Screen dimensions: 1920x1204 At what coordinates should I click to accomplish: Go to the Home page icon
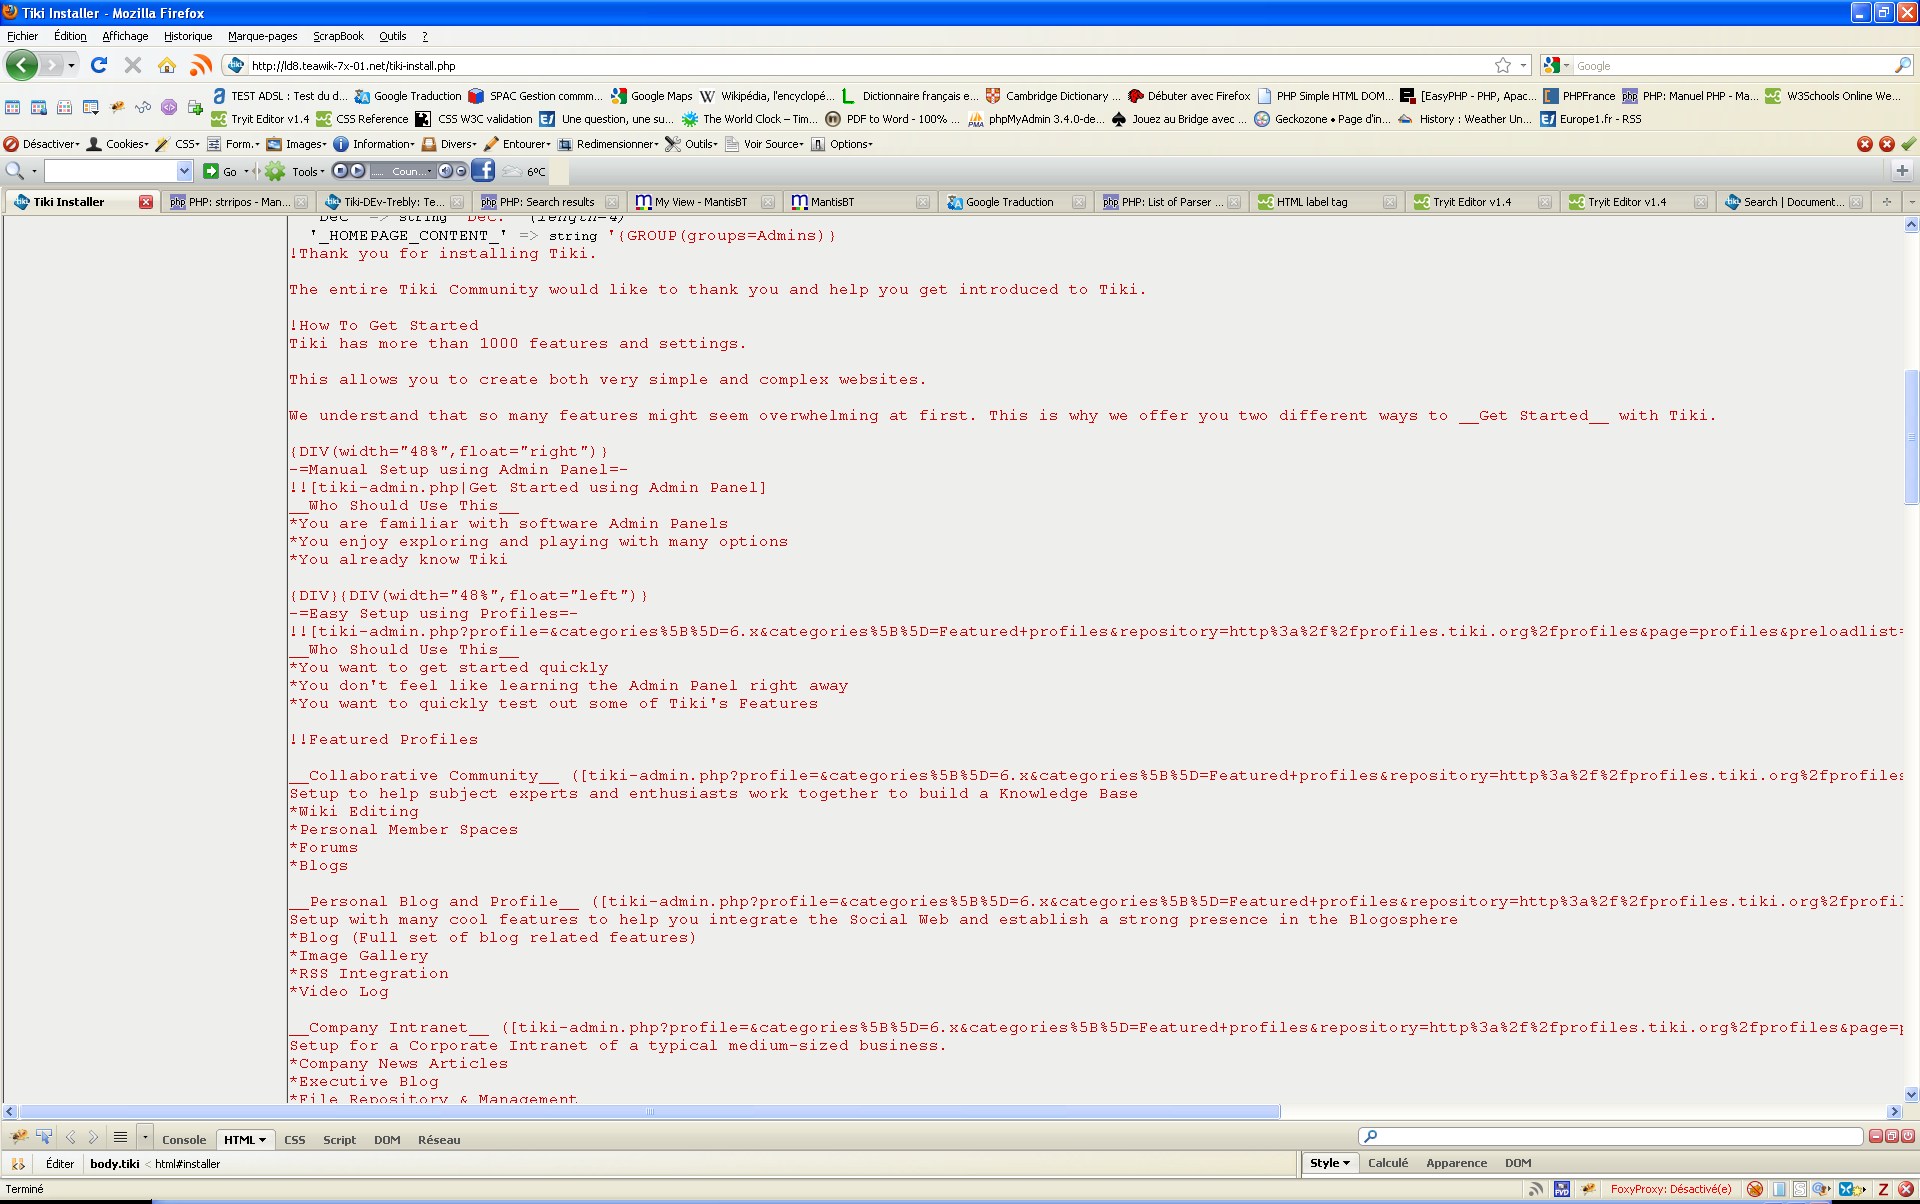(x=167, y=66)
